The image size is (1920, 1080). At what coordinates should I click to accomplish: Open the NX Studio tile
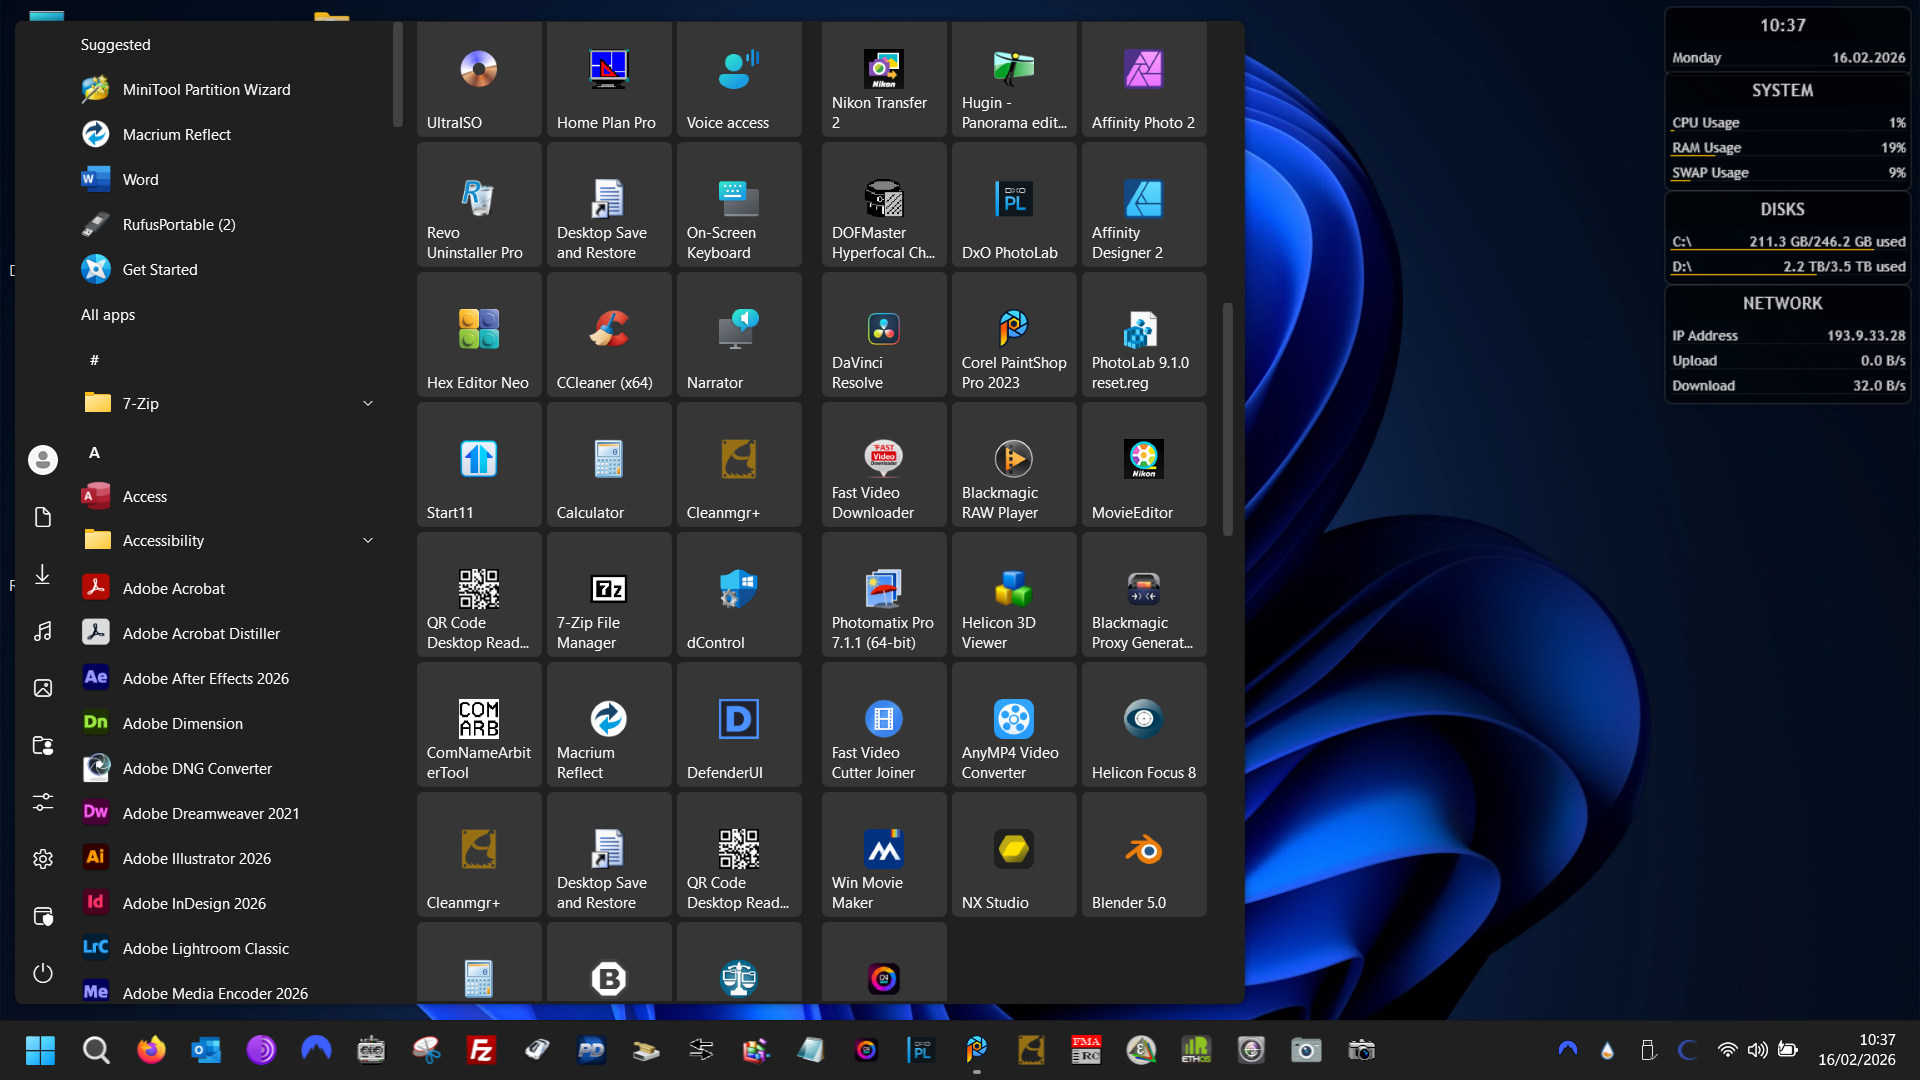pyautogui.click(x=1013, y=855)
